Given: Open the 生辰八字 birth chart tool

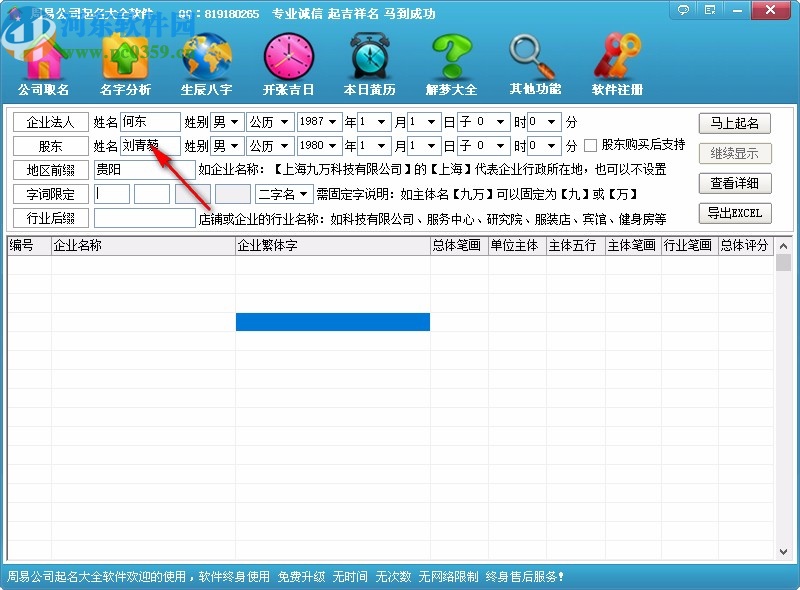Looking at the screenshot, I should coord(206,60).
